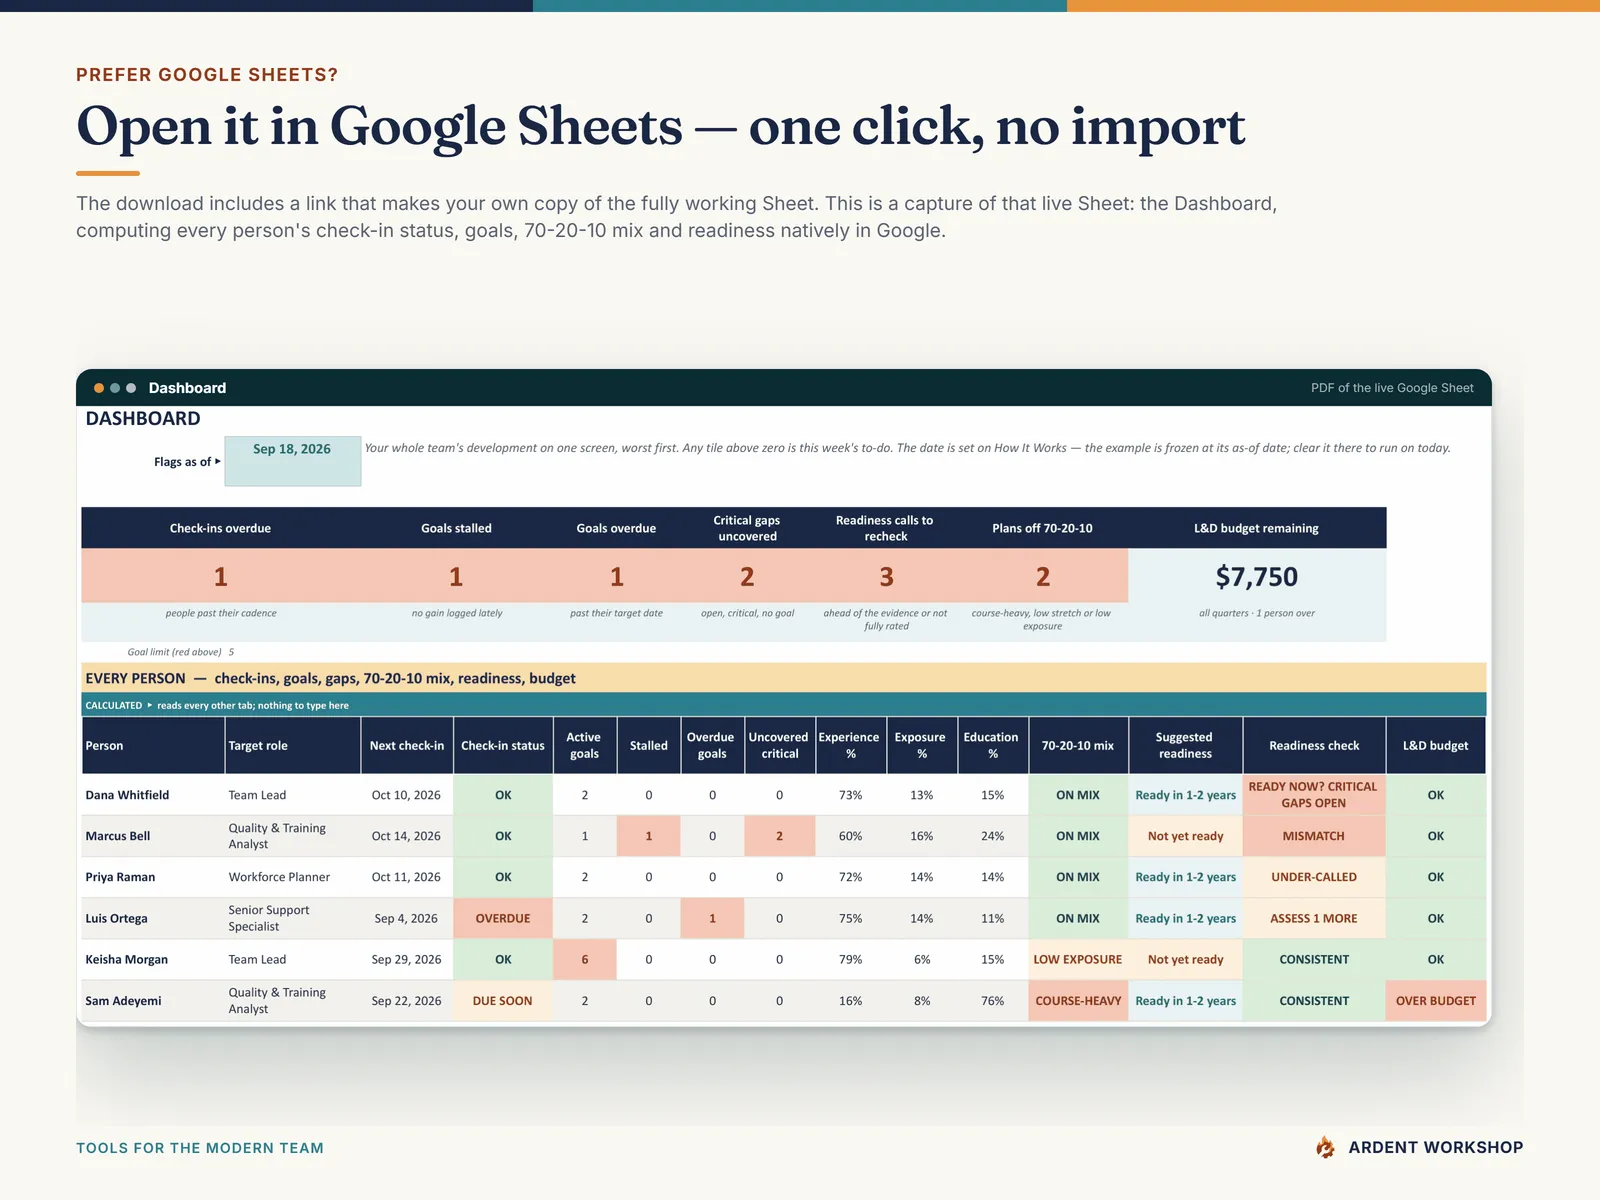Click the 'PREFER GOOGLE SHEETS?' heading label
Viewport: 1600px width, 1200px height.
pos(207,75)
